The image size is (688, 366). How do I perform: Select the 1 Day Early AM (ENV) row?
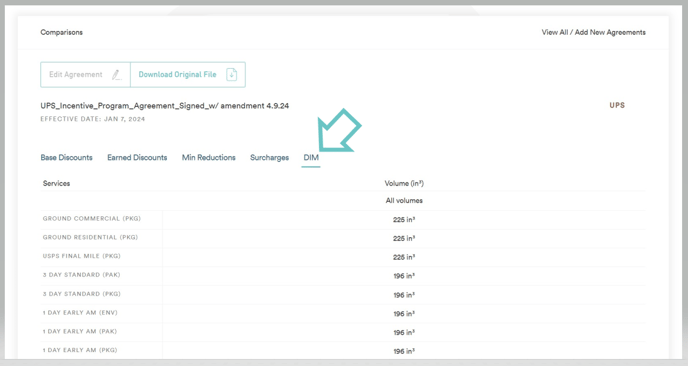click(343, 313)
